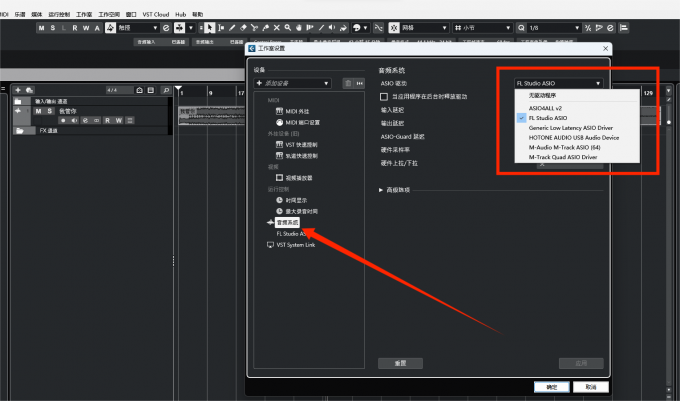Open the Auto-Scroll settings arrow

click(x=191, y=28)
